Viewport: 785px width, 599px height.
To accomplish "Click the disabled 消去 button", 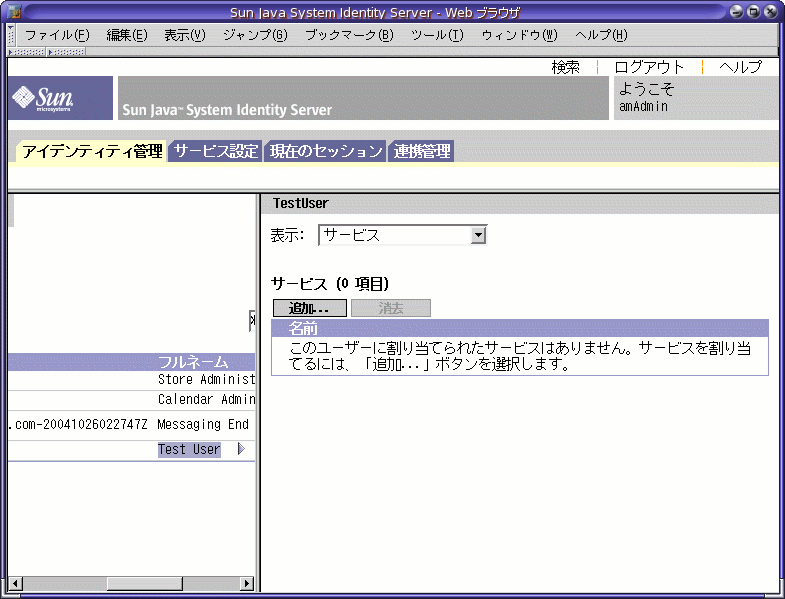I will point(390,308).
